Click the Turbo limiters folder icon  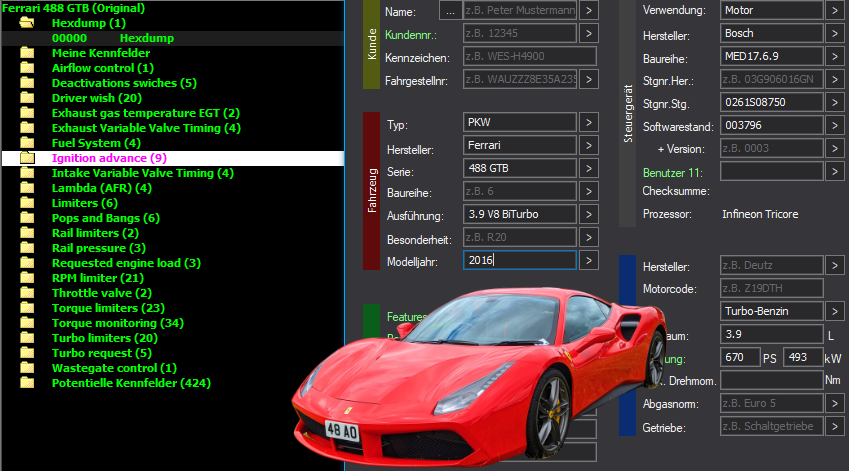coord(27,338)
